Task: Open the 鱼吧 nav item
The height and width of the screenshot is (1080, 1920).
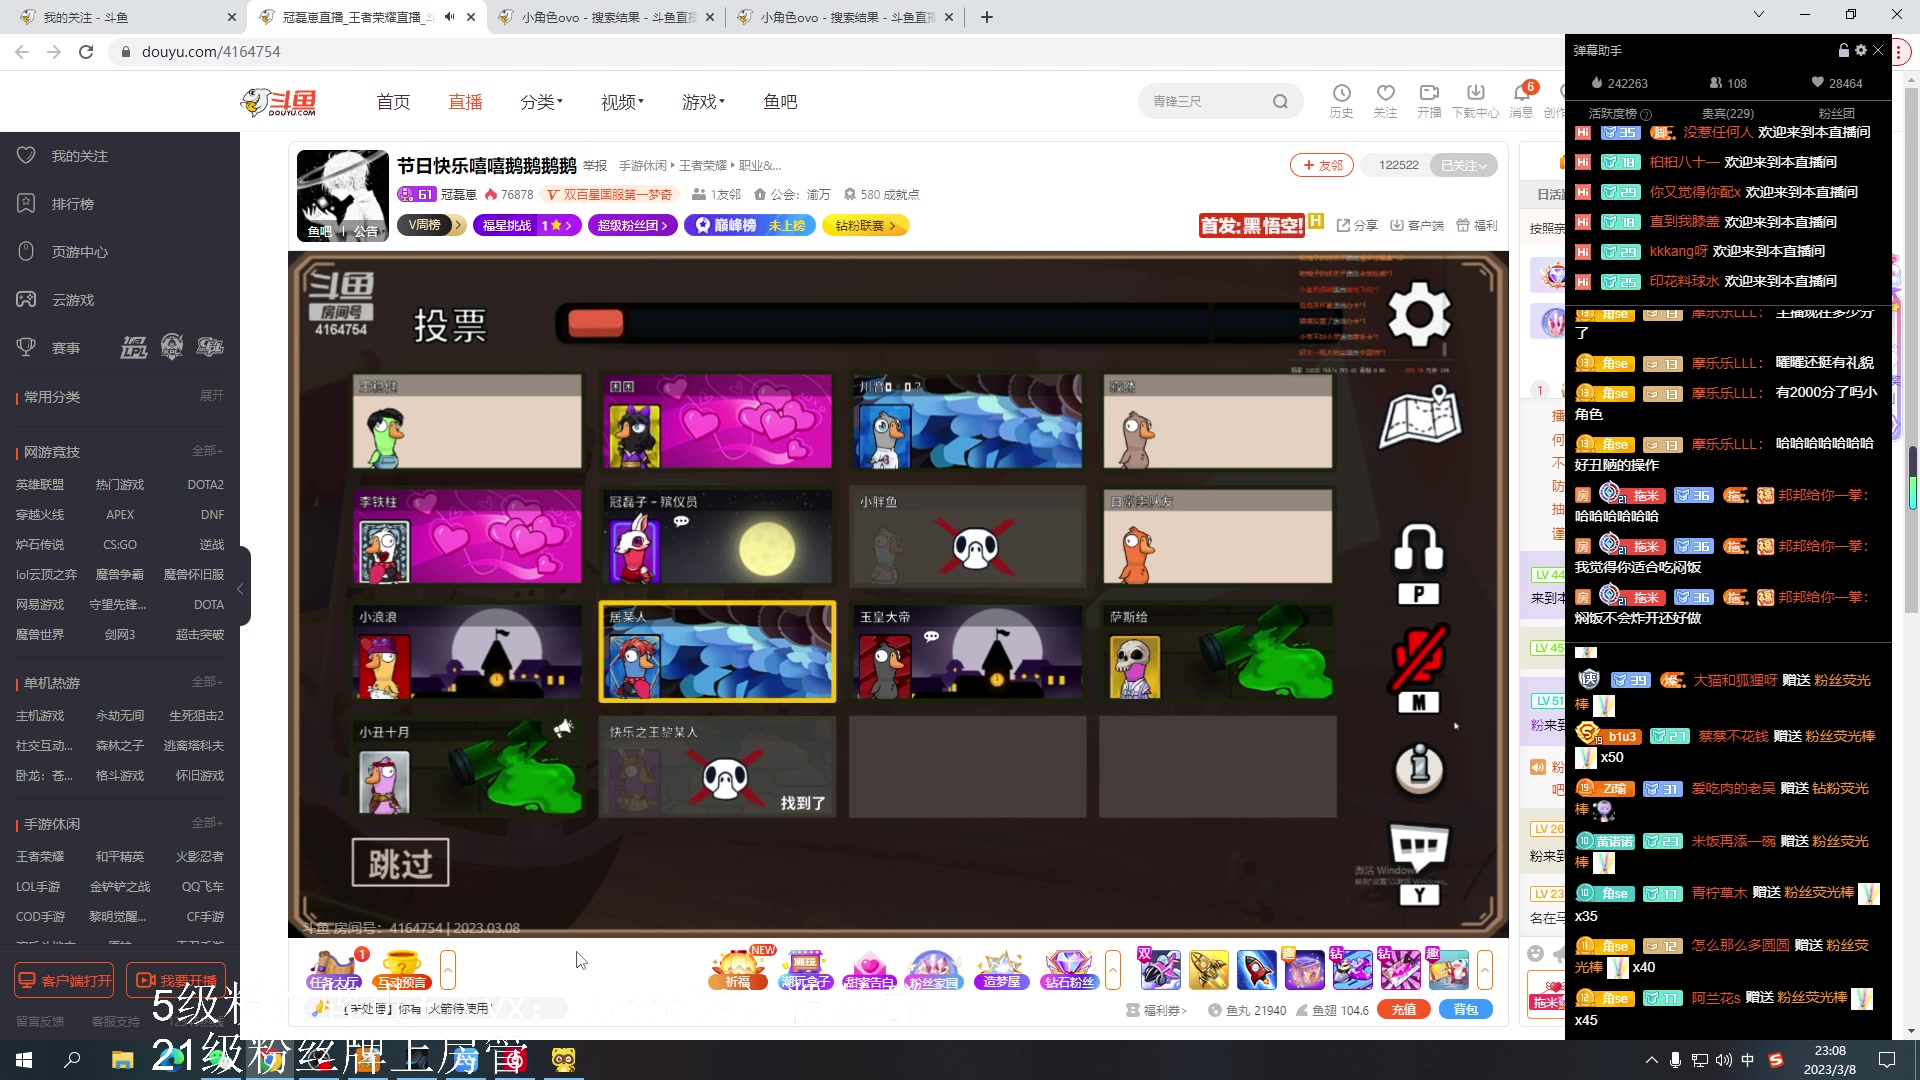Action: tap(780, 102)
